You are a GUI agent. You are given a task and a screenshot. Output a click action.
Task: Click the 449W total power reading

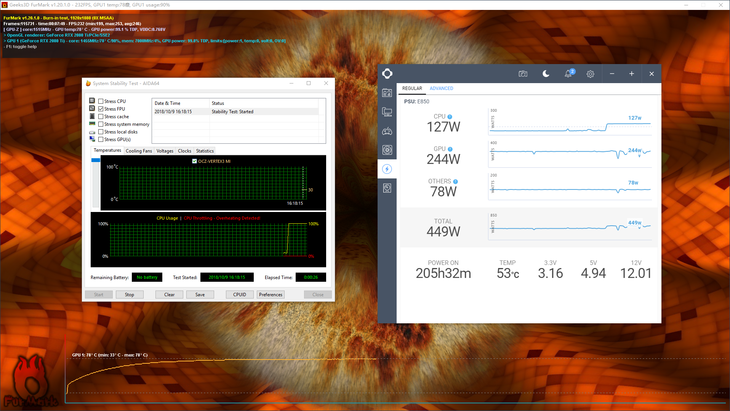pos(443,232)
